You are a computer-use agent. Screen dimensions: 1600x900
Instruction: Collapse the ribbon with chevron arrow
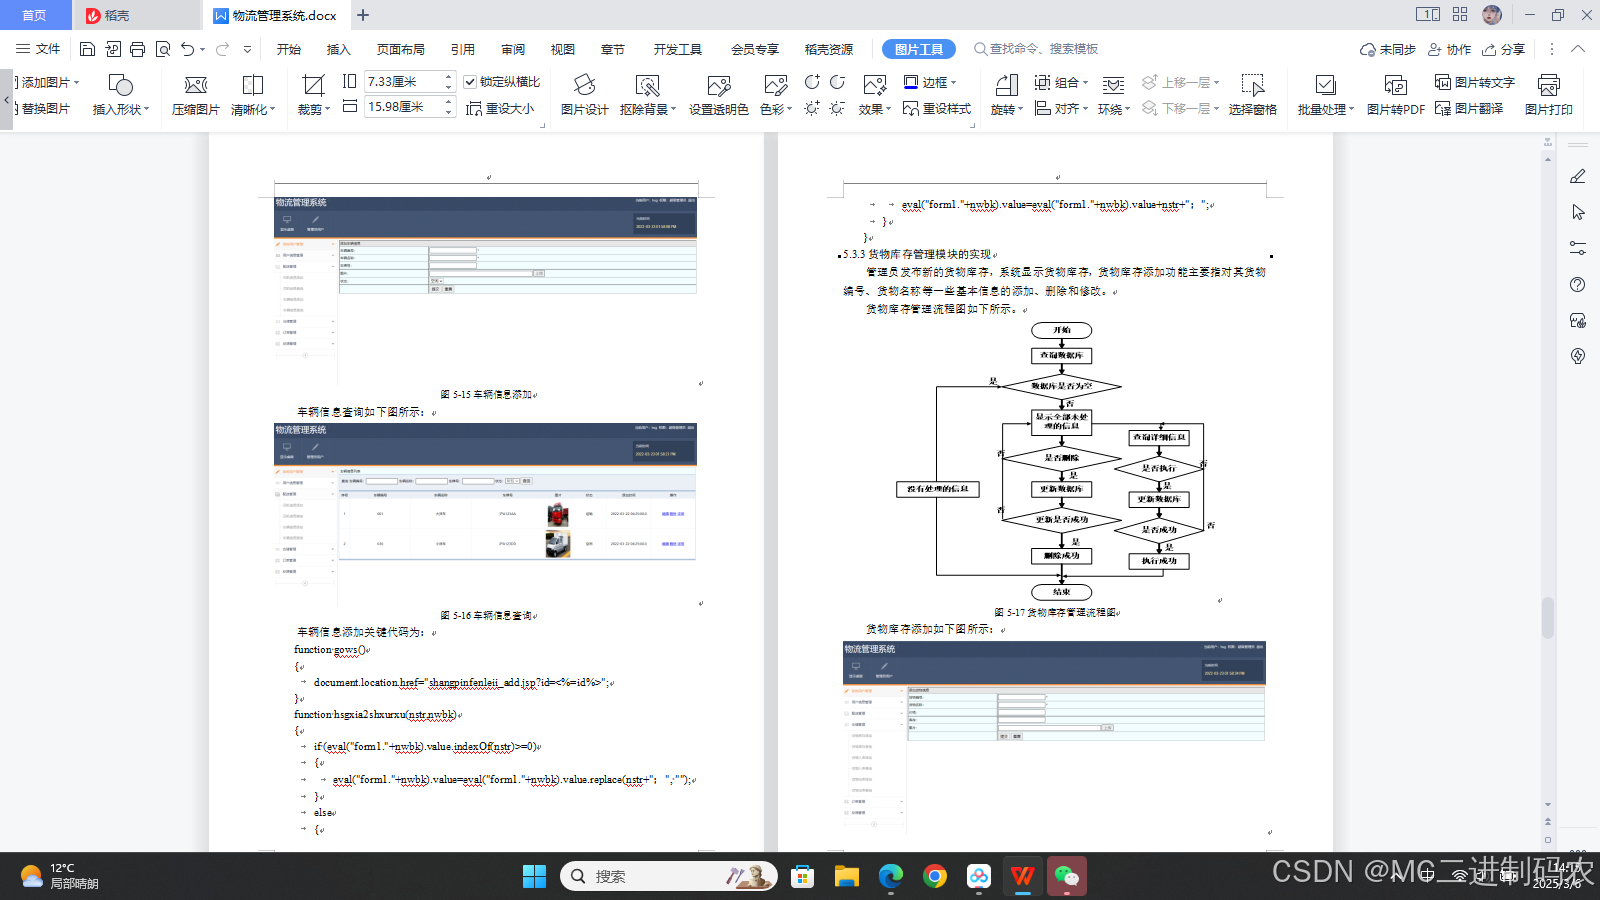(x=1578, y=49)
